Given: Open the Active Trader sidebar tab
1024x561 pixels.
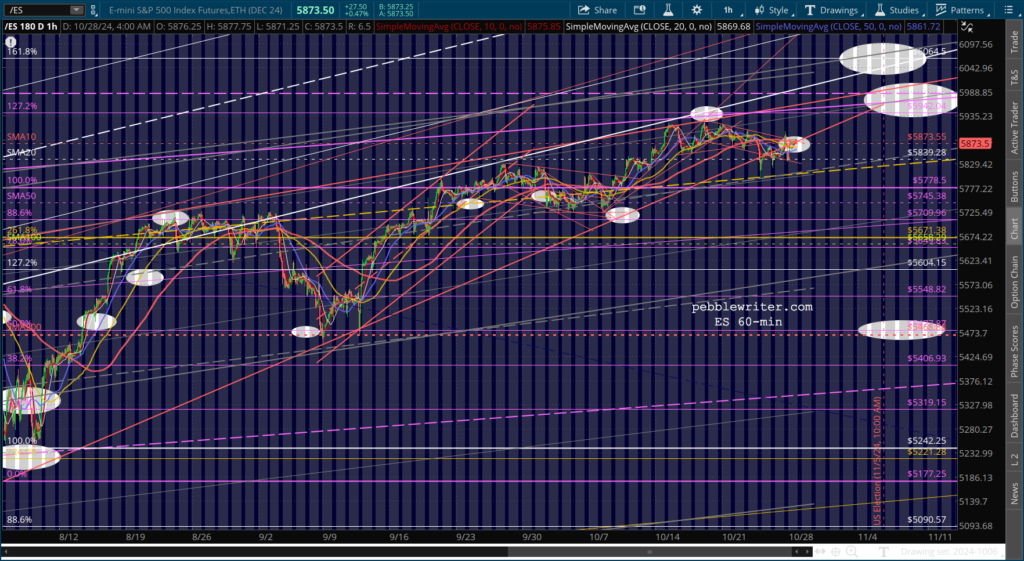Looking at the screenshot, I should (x=1014, y=127).
